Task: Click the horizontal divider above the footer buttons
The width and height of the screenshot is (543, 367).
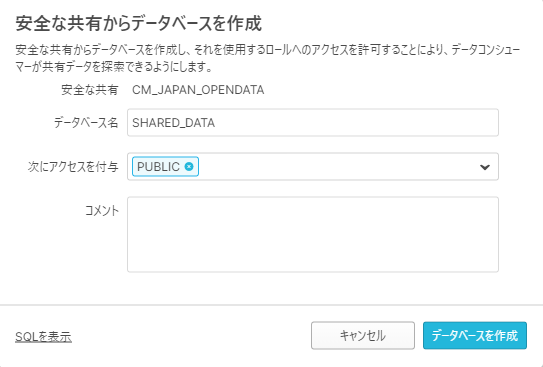Action: pos(272,305)
